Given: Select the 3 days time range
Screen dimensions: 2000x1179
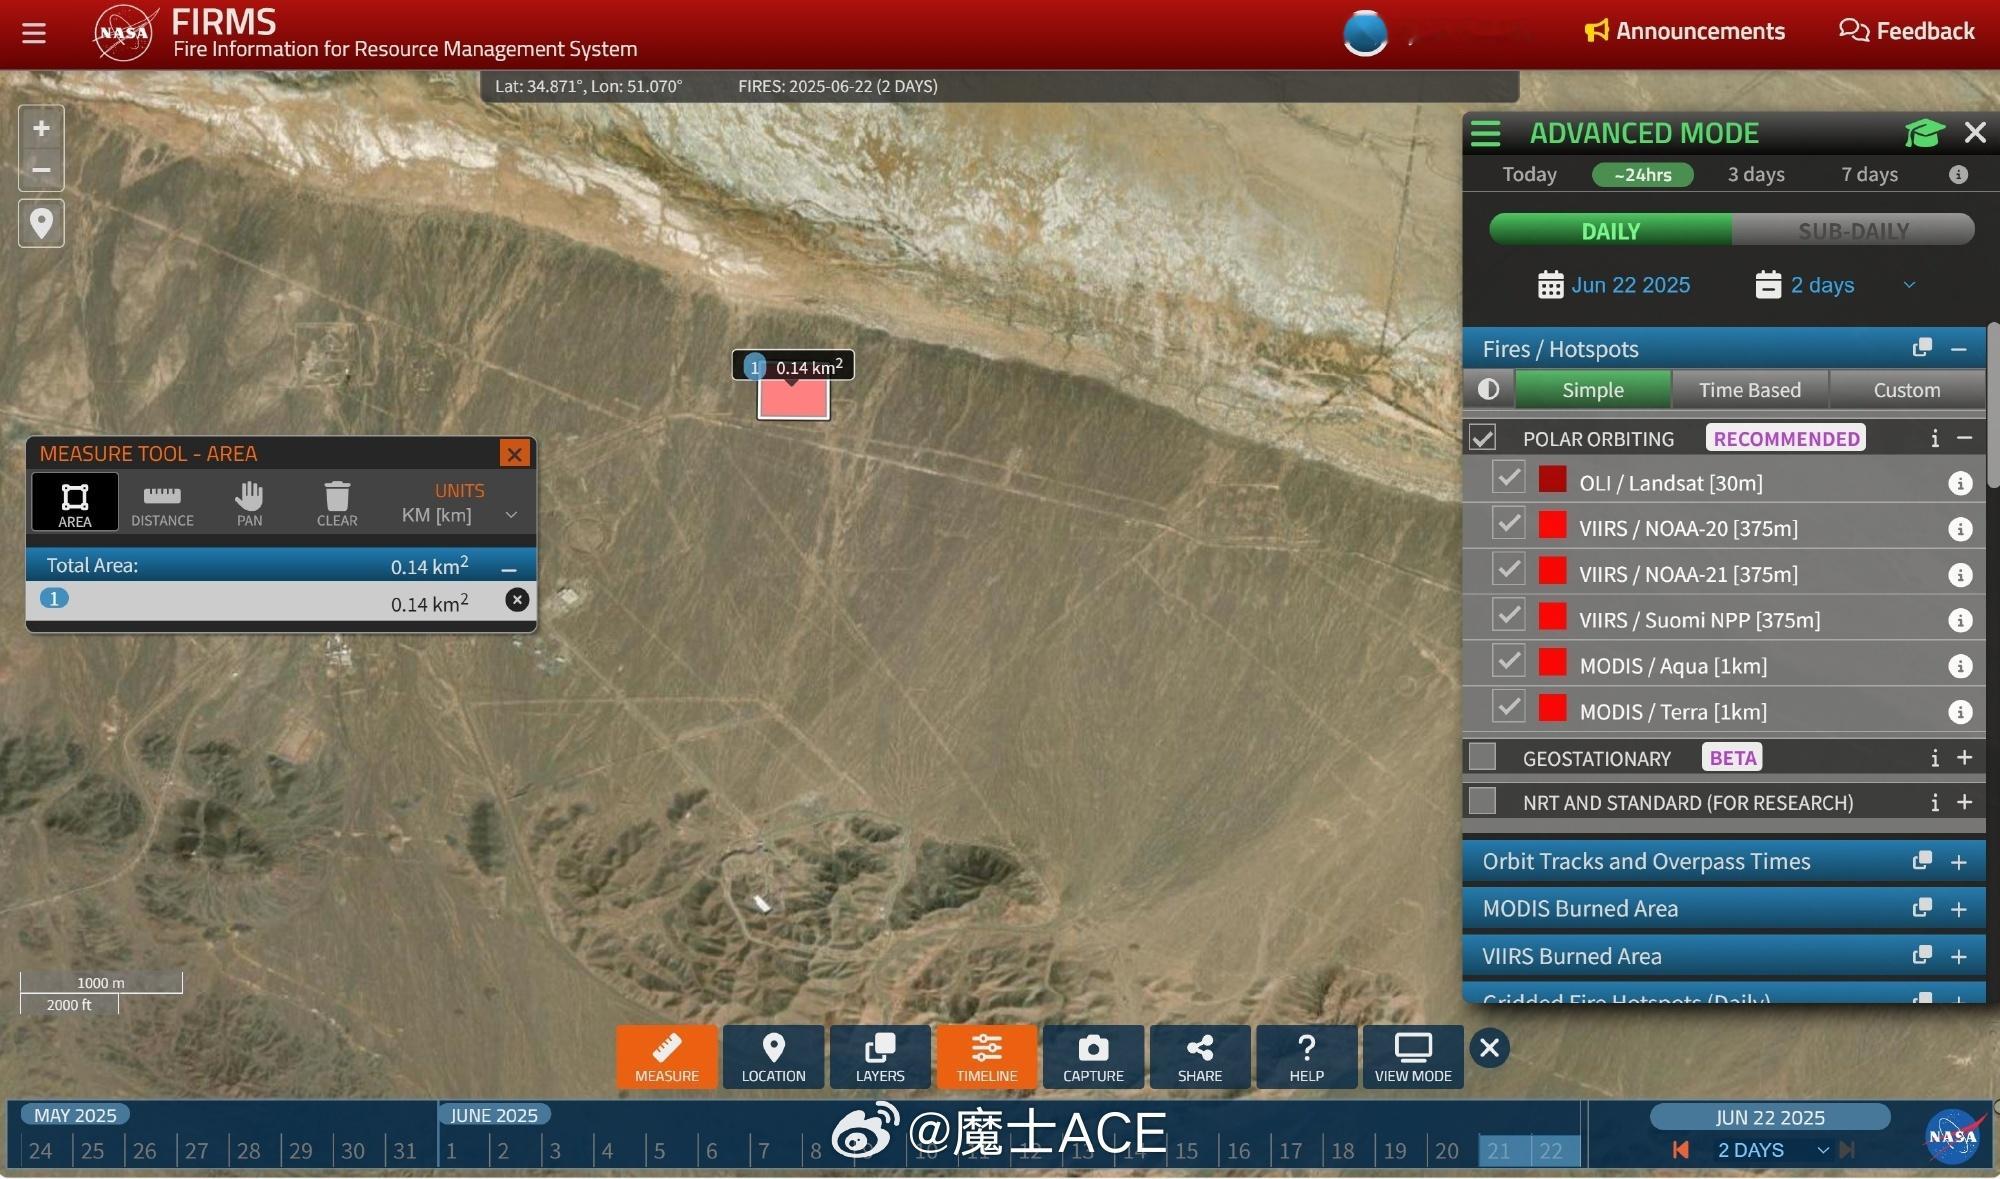Looking at the screenshot, I should click(1756, 175).
